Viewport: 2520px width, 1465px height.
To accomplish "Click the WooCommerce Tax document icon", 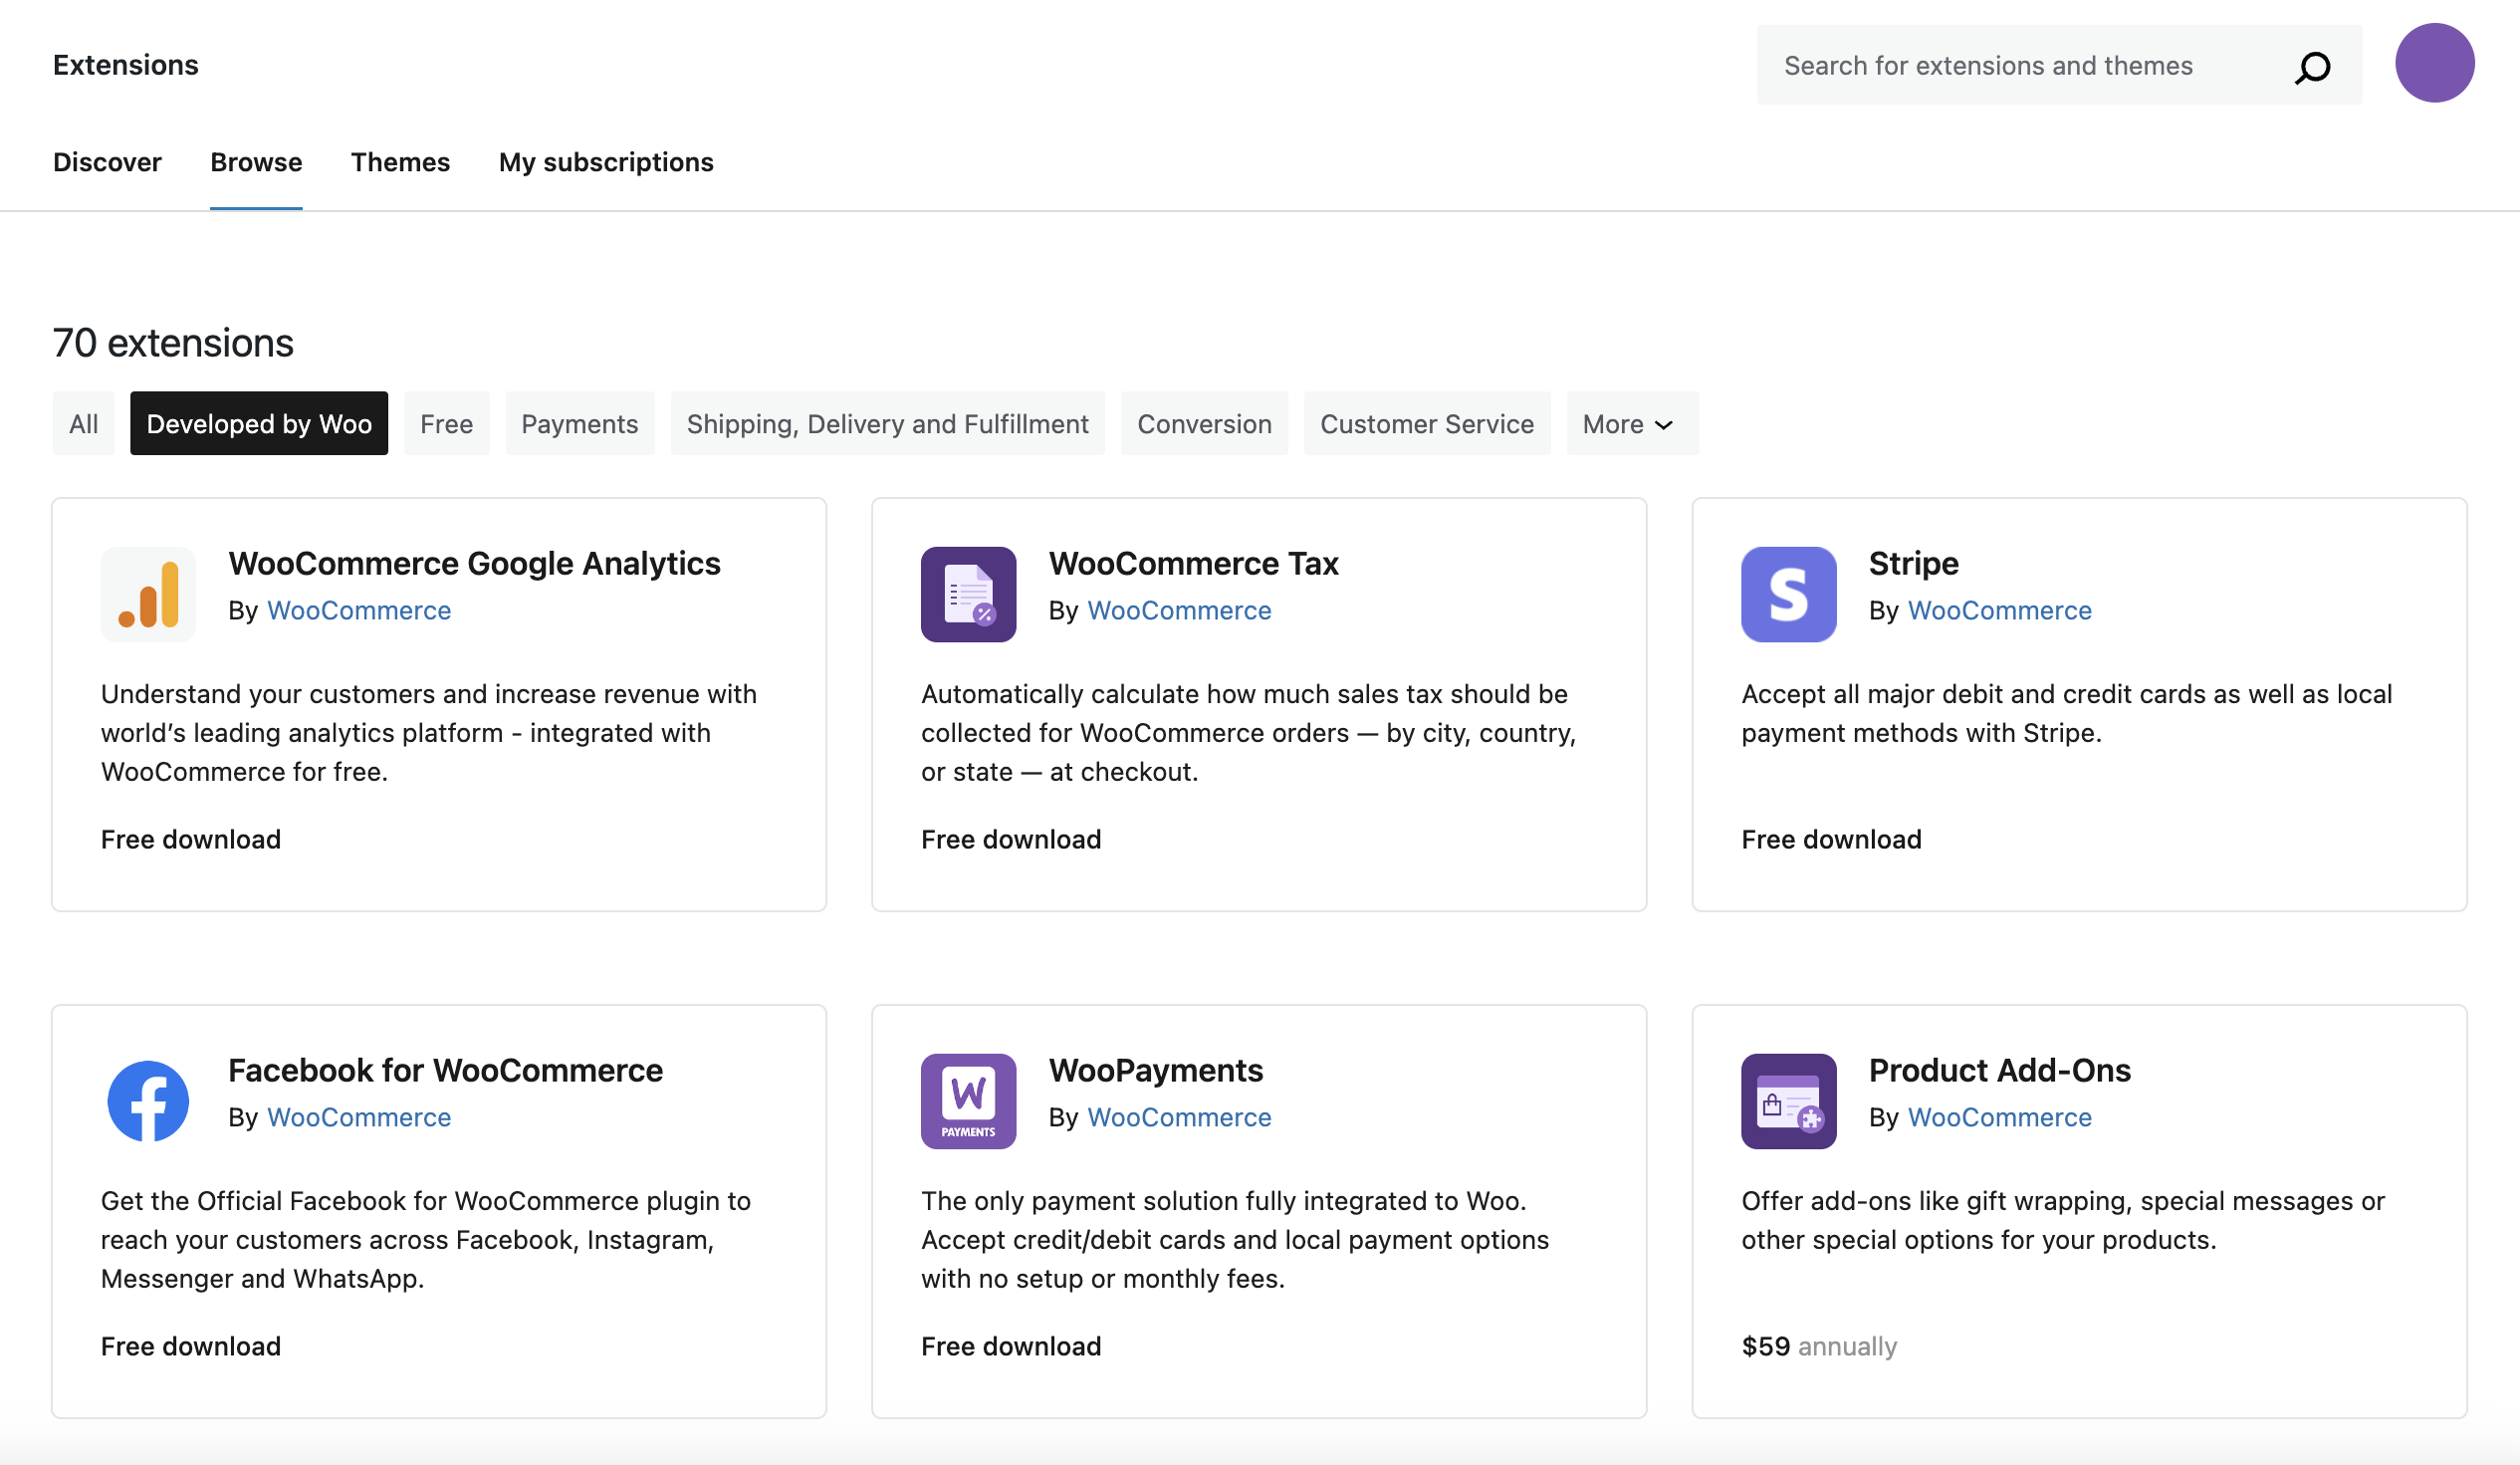I will coord(967,594).
